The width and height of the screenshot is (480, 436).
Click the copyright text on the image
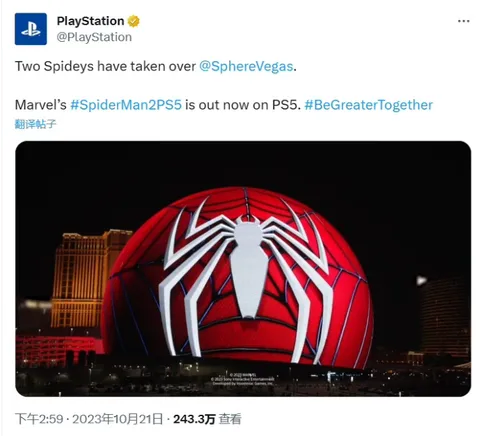(x=243, y=379)
